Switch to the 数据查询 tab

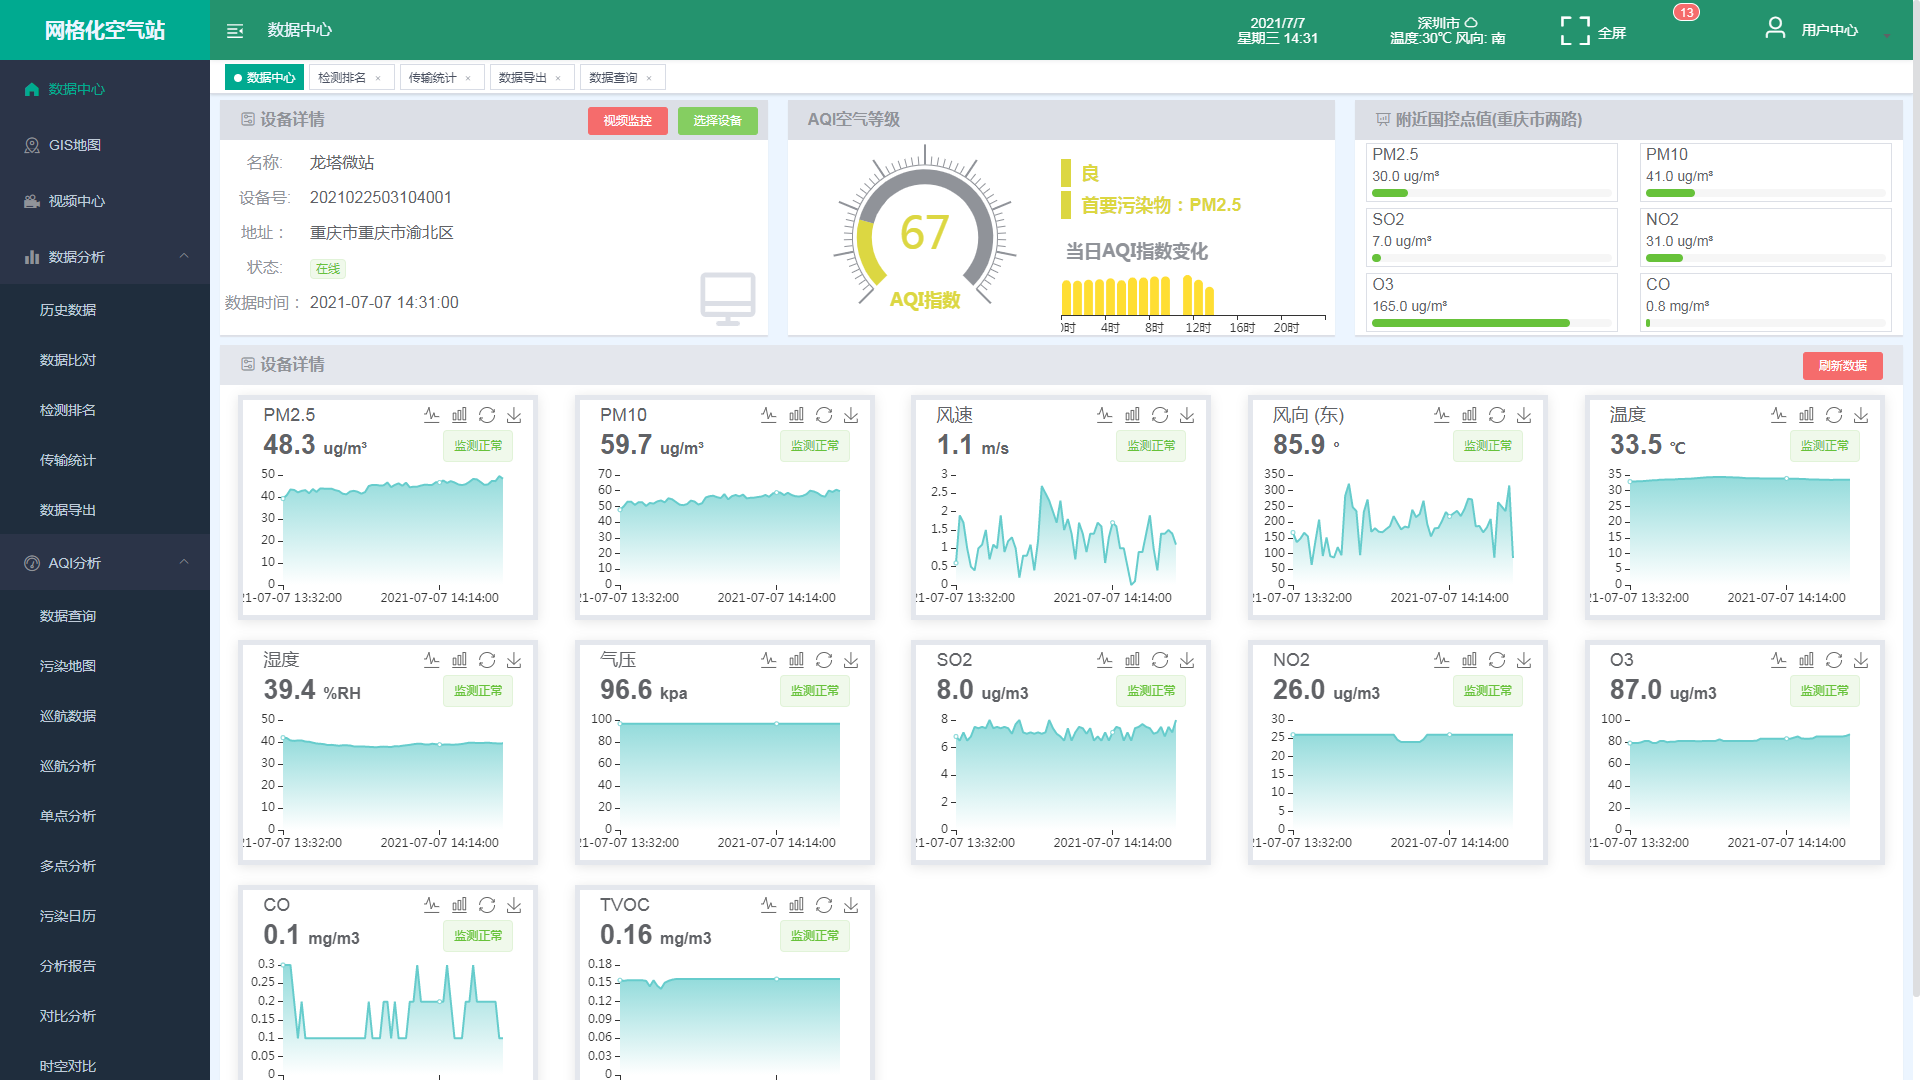point(612,78)
